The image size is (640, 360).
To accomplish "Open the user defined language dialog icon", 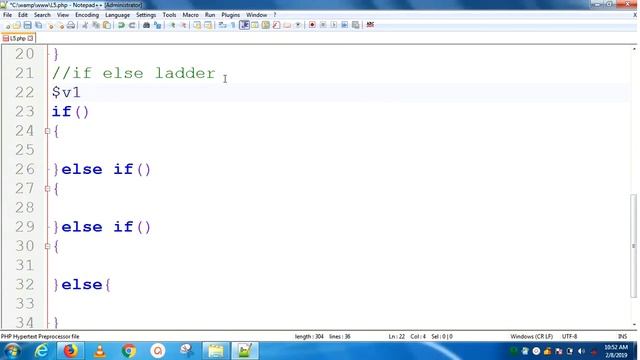I will (255, 25).
